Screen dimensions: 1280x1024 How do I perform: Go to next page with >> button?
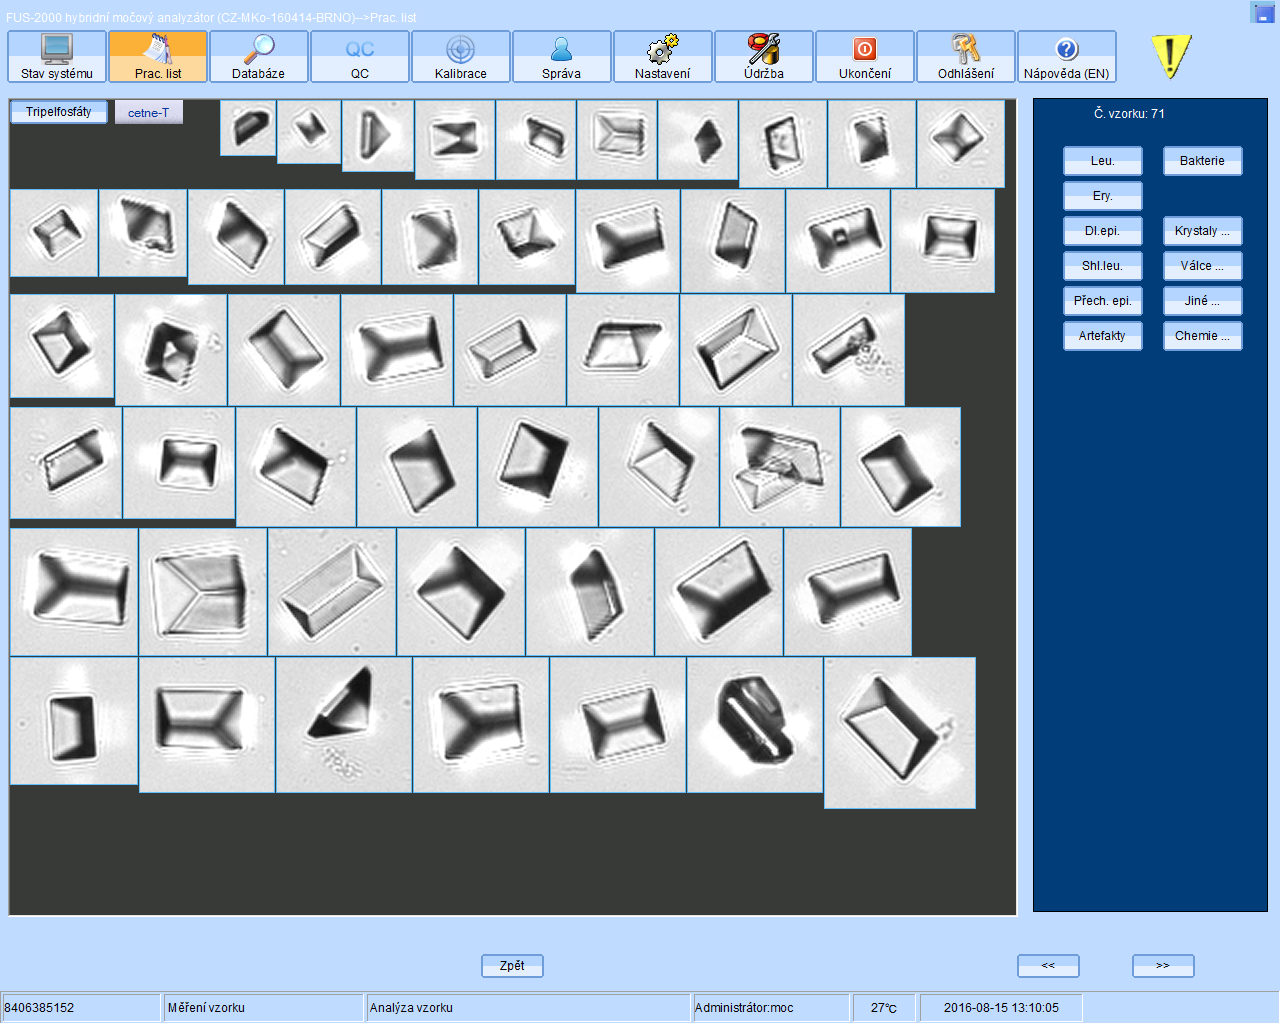coord(1163,966)
